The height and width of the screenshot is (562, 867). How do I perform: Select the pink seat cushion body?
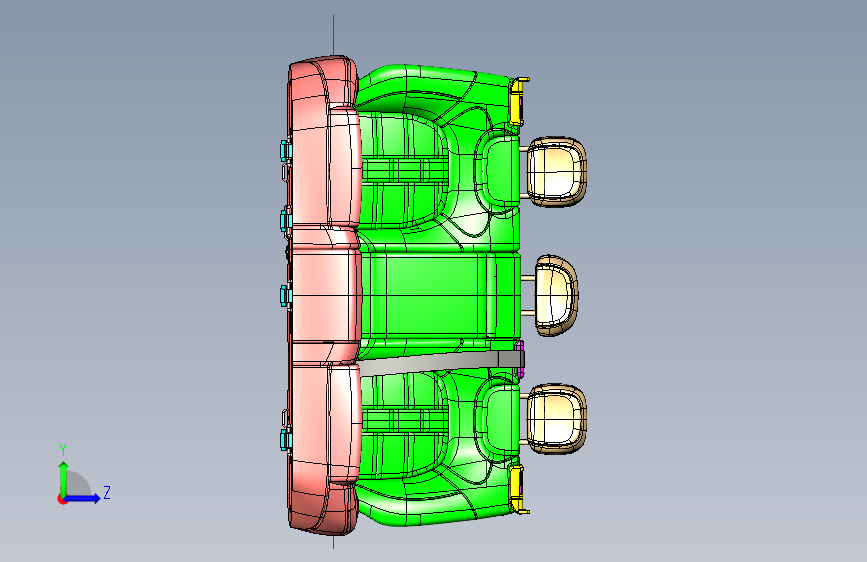pyautogui.click(x=324, y=295)
